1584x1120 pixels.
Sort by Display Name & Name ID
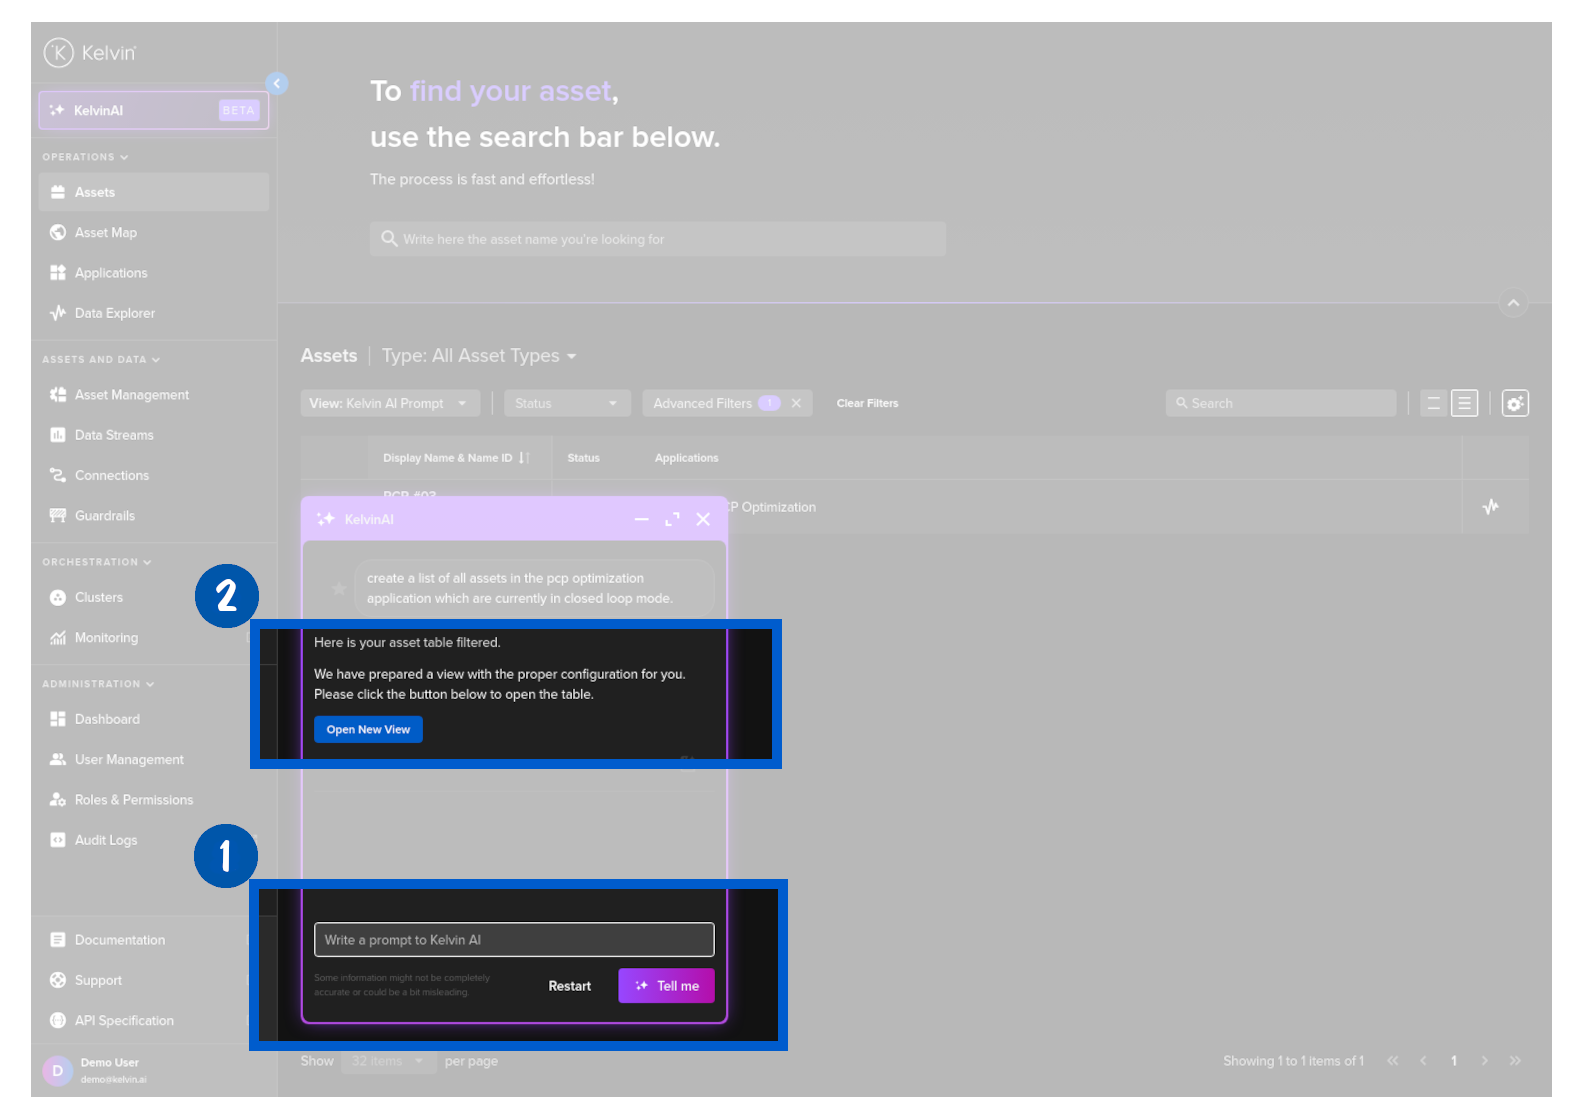pos(524,458)
